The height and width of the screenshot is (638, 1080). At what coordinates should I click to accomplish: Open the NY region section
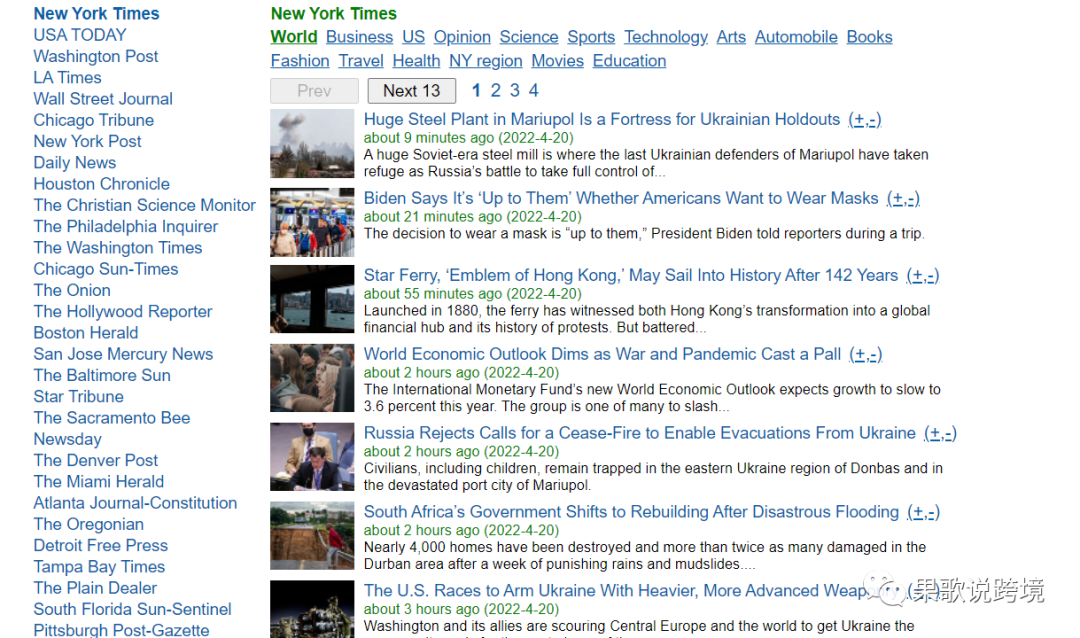click(x=486, y=61)
